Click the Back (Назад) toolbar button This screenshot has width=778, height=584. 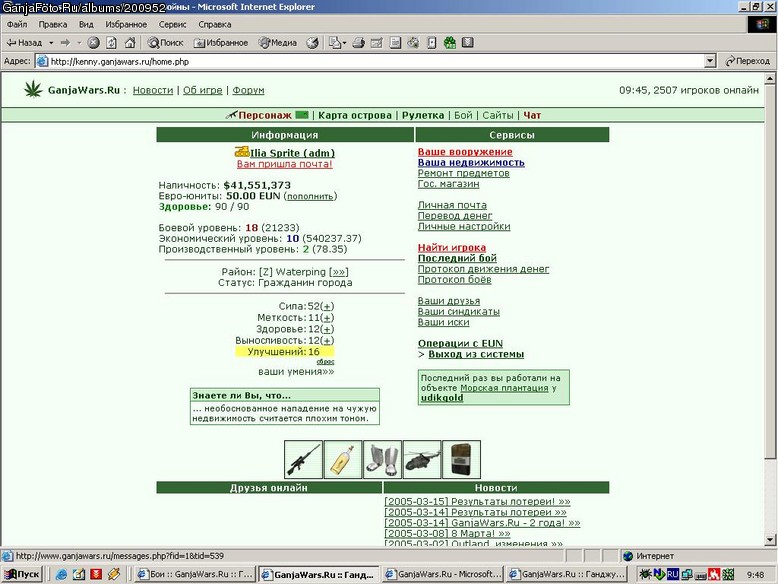[x=23, y=43]
